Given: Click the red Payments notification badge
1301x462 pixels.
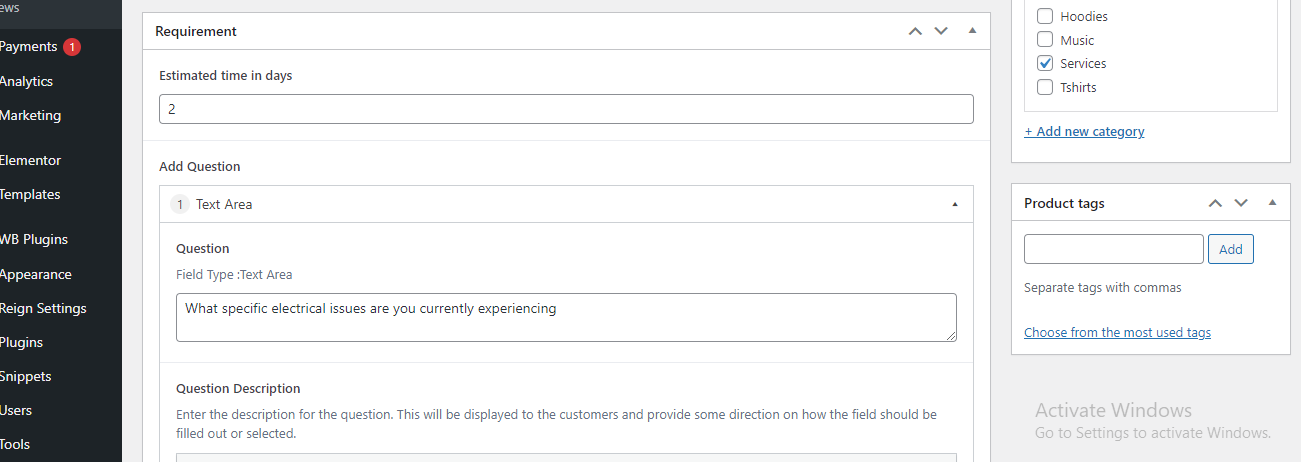Looking at the screenshot, I should point(71,47).
